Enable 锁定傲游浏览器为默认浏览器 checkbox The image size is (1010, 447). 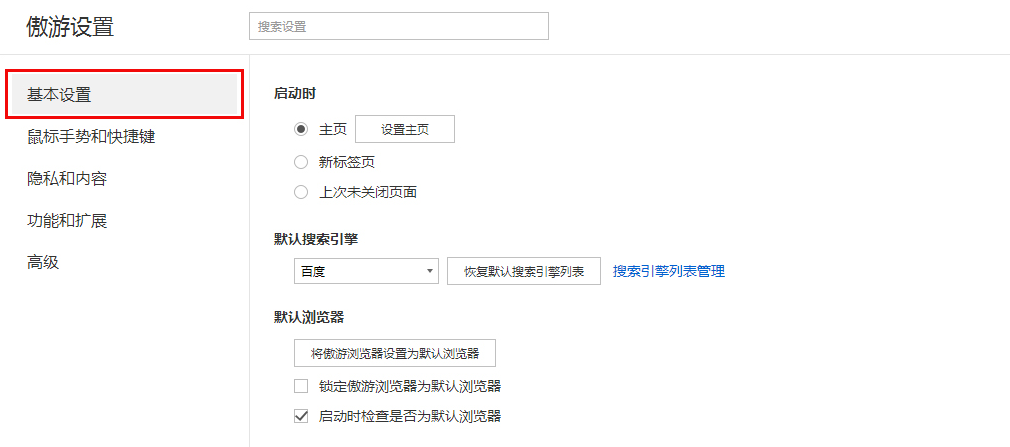(x=301, y=386)
